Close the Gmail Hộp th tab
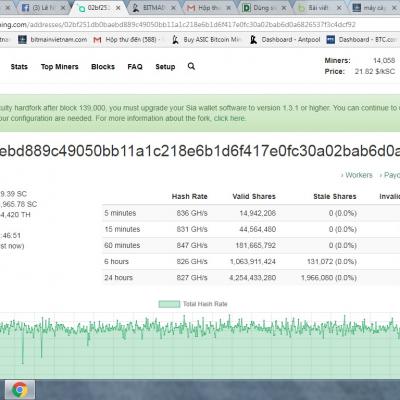This screenshot has height=400, width=400. point(228,8)
